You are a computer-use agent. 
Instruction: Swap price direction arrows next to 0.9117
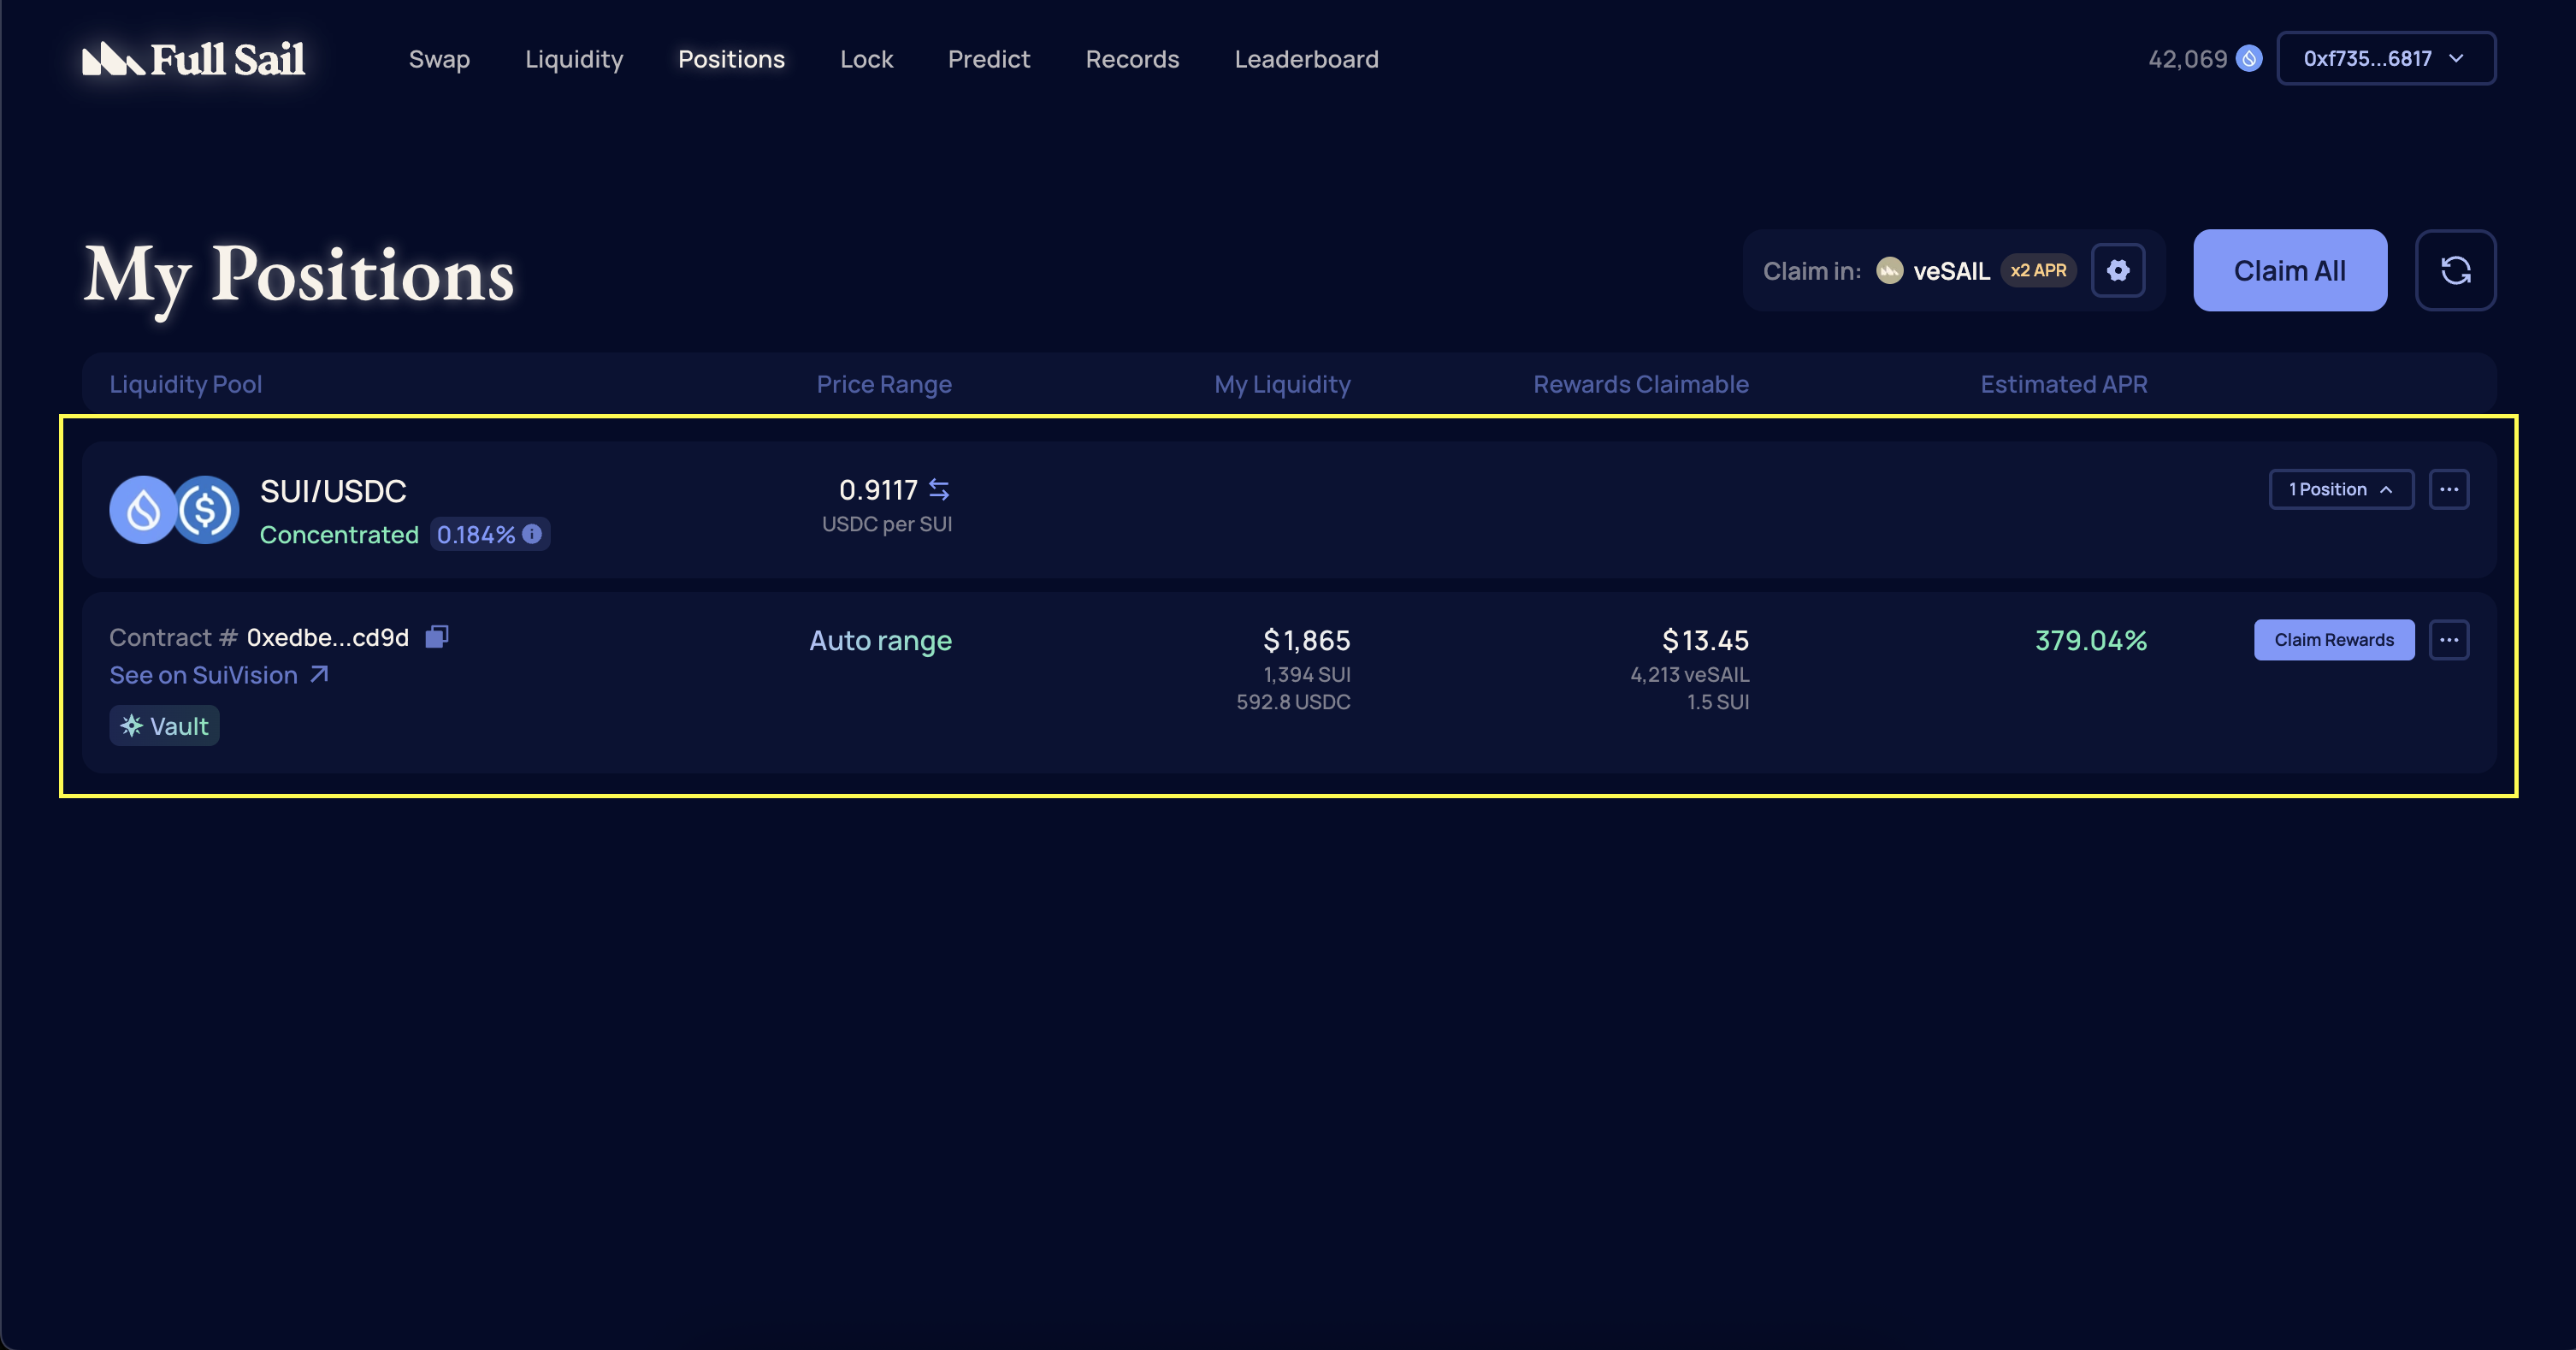coord(938,489)
